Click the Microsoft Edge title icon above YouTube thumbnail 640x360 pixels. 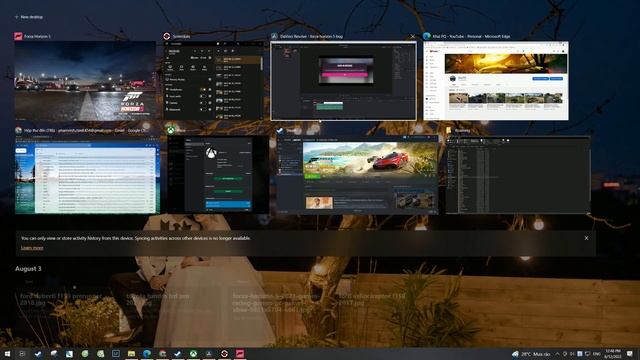427,36
